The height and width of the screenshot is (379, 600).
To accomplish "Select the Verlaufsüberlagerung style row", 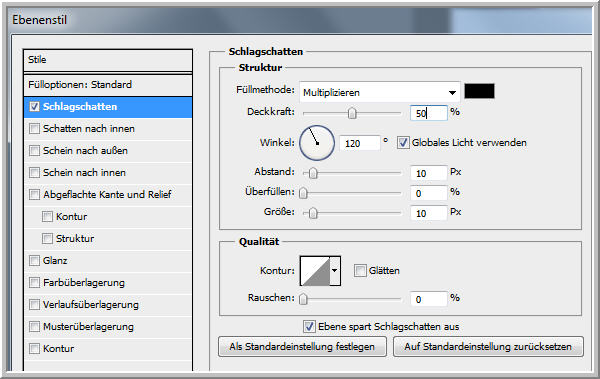I will point(108,305).
